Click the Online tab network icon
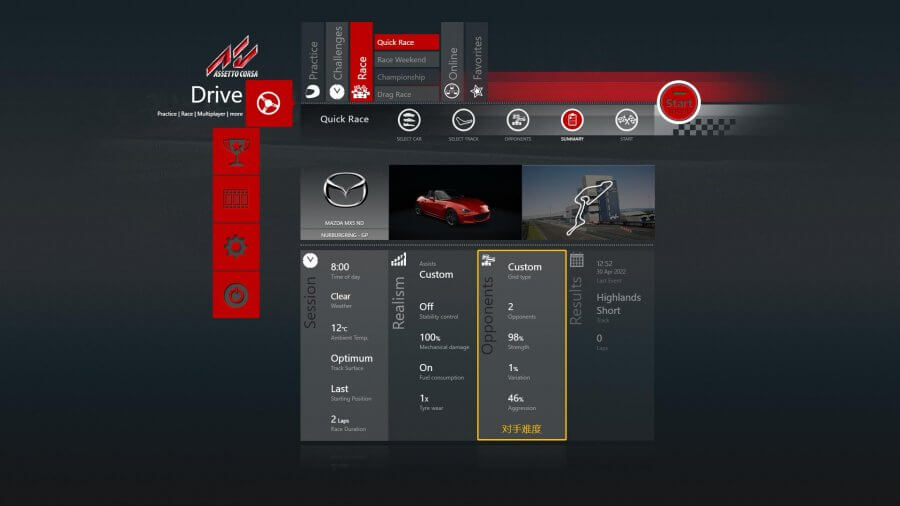This screenshot has height=506, width=900. (452, 91)
